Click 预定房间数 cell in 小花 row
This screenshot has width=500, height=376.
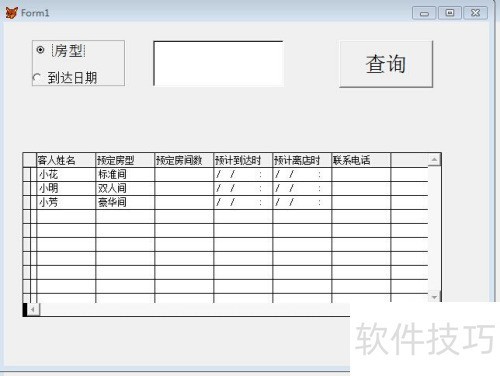coord(184,174)
